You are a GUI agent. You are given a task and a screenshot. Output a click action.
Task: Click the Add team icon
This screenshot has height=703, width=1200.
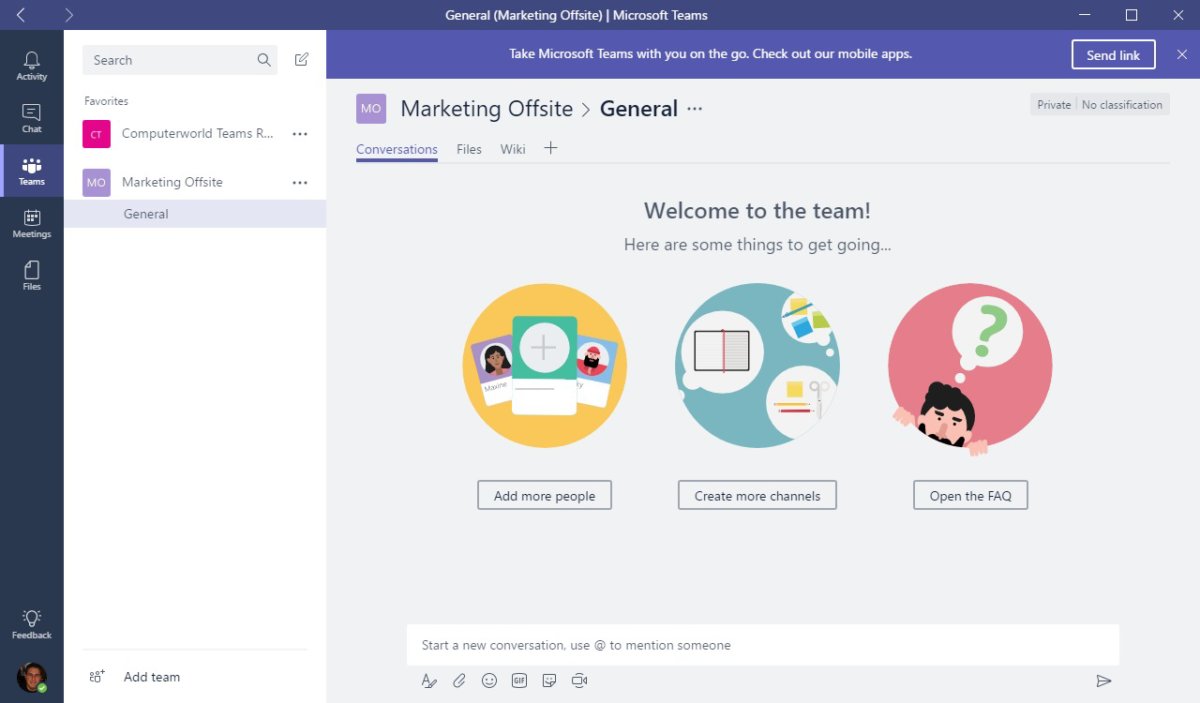click(97, 677)
